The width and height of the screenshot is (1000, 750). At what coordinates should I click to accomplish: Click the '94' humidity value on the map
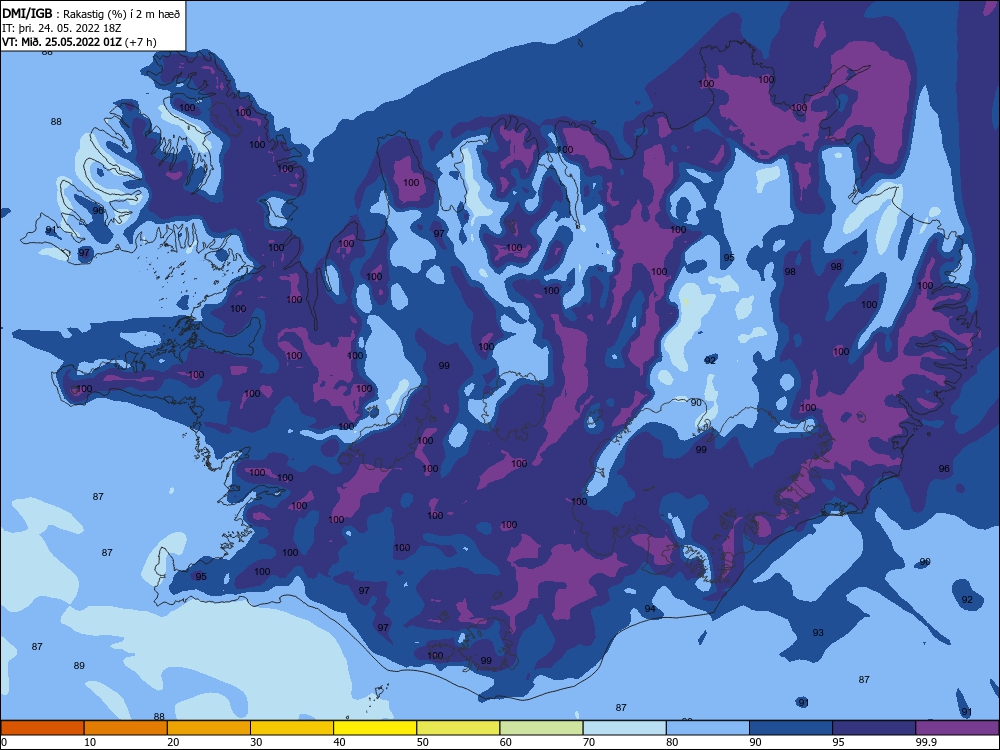(650, 609)
